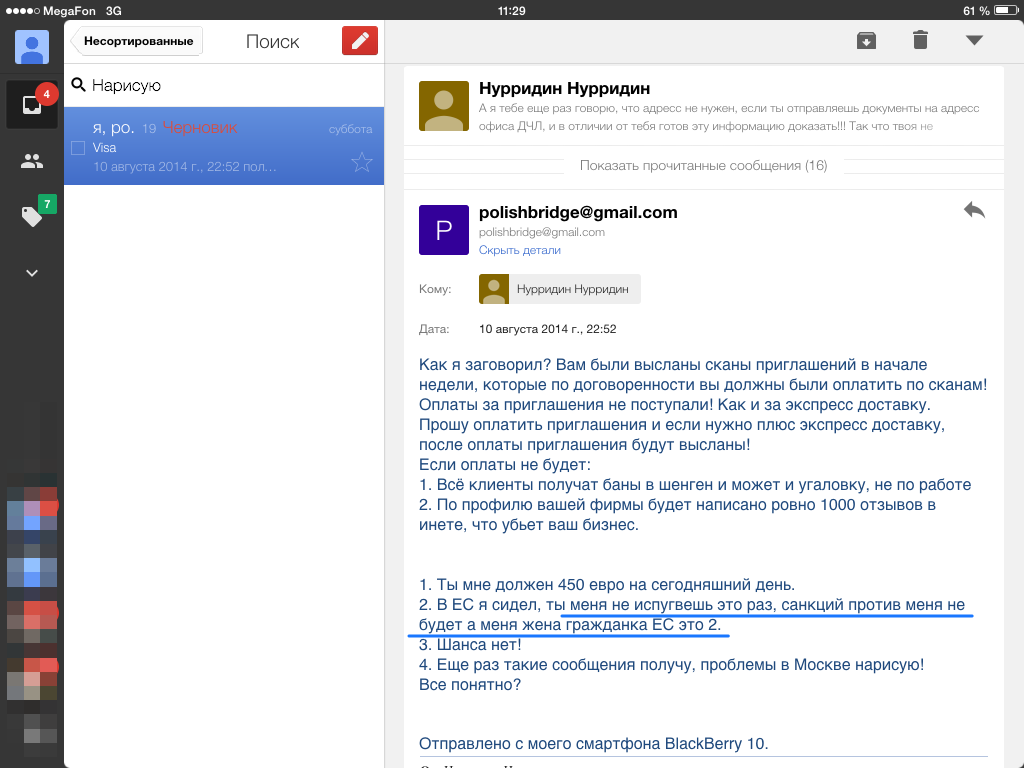The width and height of the screenshot is (1024, 768).
Task: Open the inbox with 4 unread
Action: tap(32, 105)
